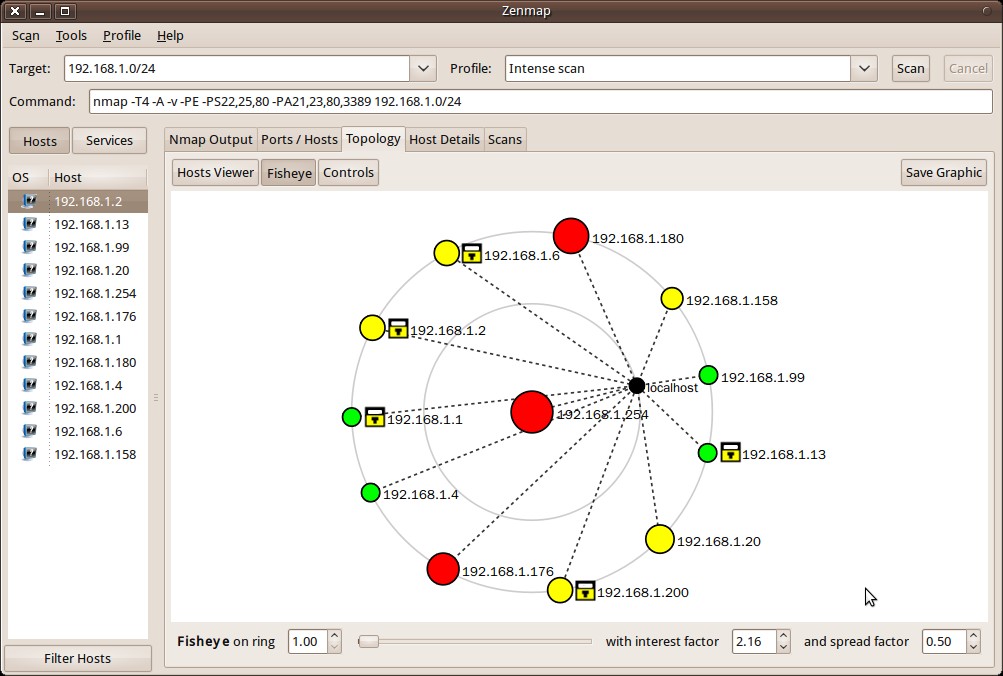Click the OS icon next to 192.168.1.99
Image resolution: width=1003 pixels, height=676 pixels.
click(29, 248)
